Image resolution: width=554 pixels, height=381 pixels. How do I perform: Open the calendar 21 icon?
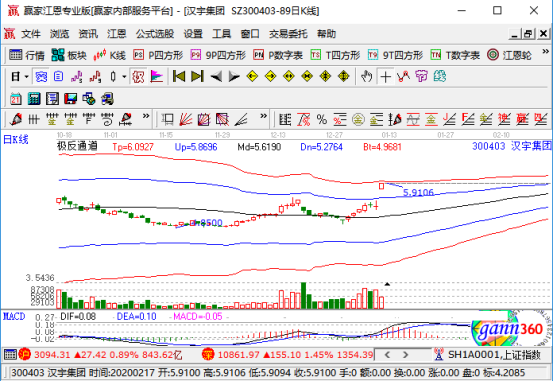(16, 99)
